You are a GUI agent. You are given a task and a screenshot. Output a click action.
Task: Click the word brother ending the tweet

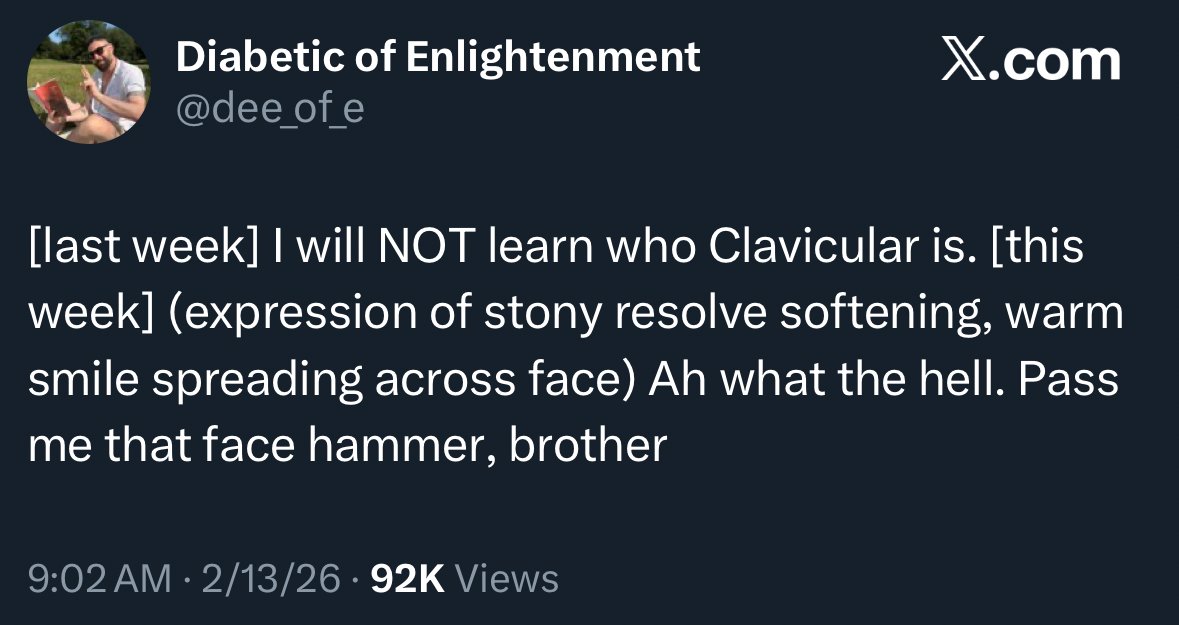pyautogui.click(x=588, y=445)
